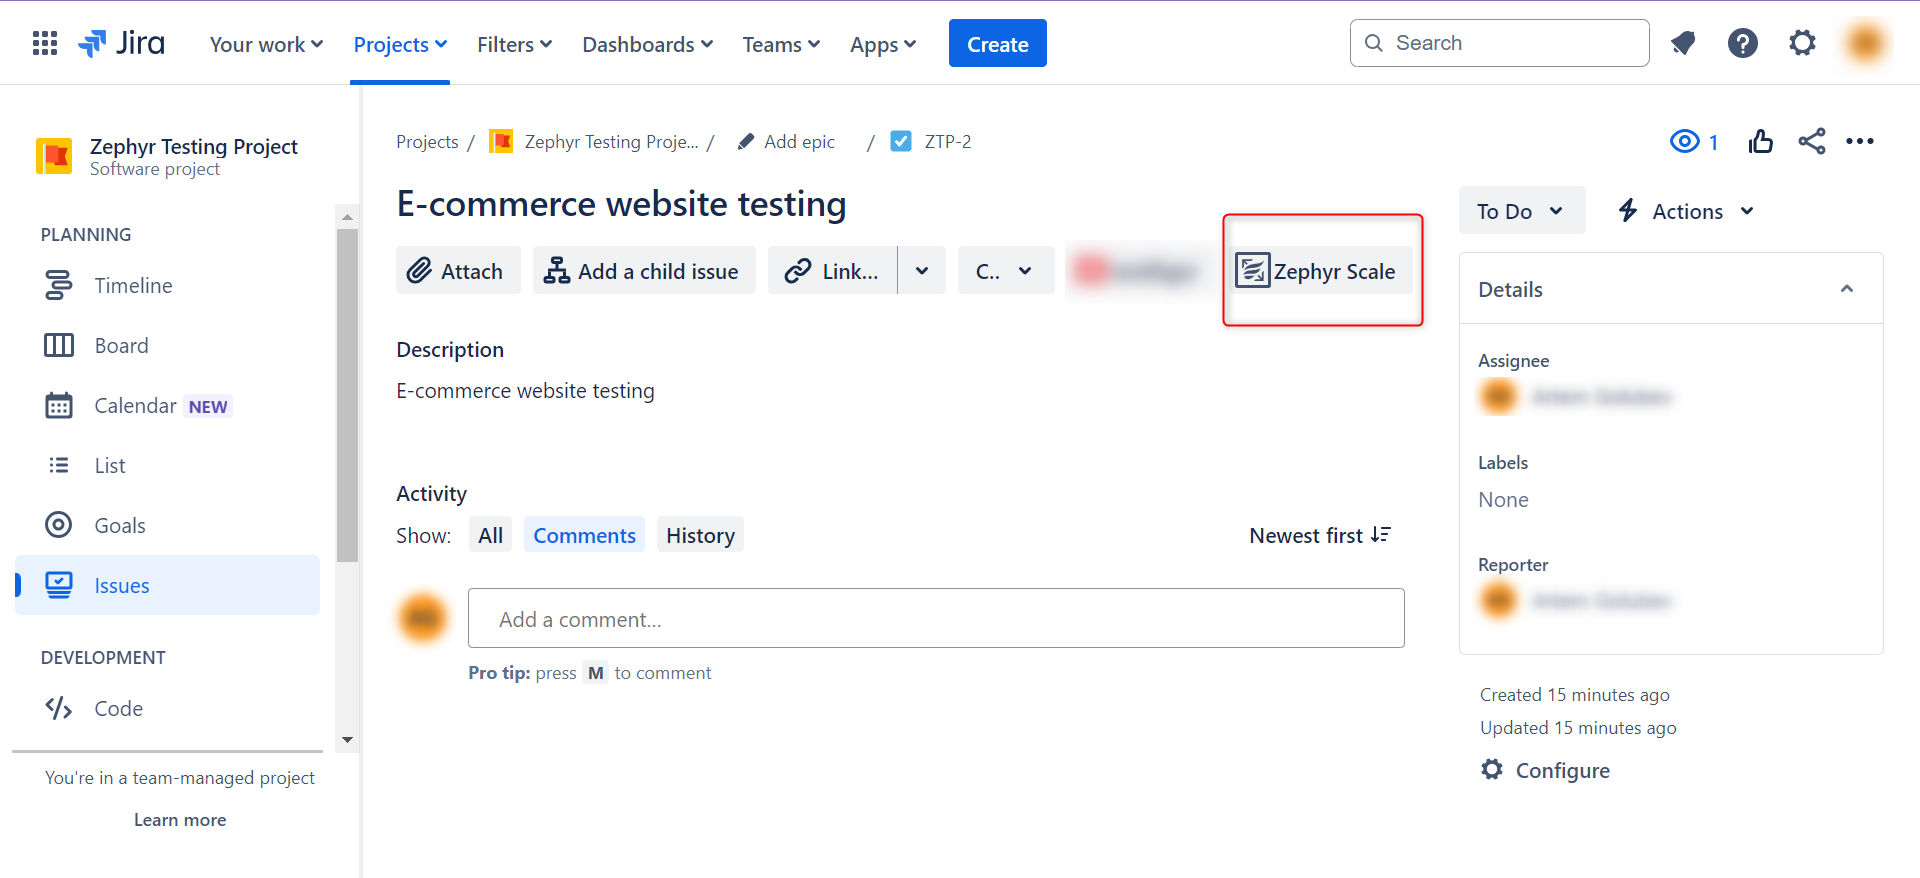Click the sidebar vertical scrollbar
Viewport: 1920px width, 878px height.
(347, 400)
